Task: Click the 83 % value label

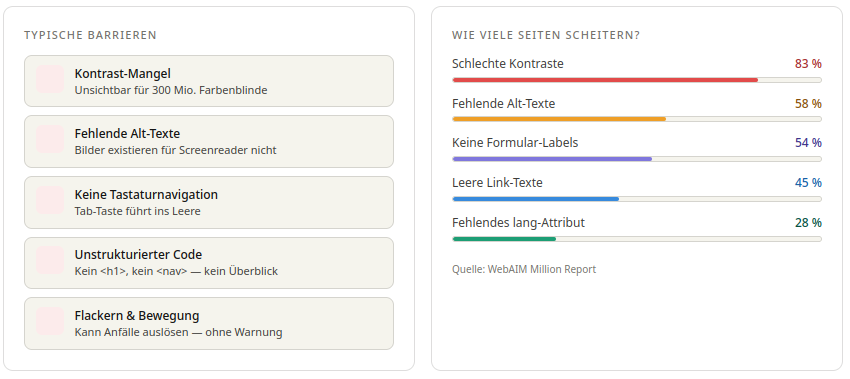Action: click(x=808, y=63)
